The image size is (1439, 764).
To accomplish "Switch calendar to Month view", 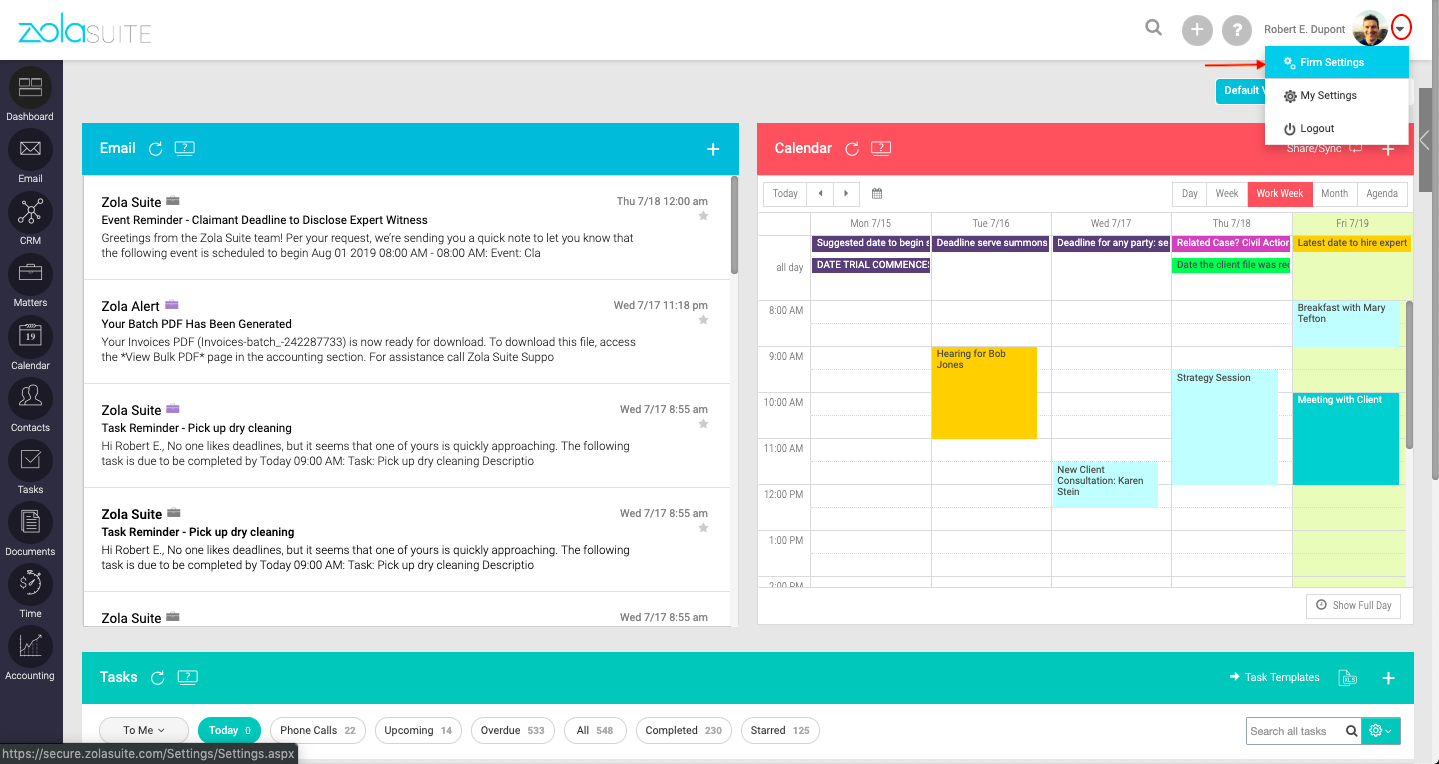I will (1334, 193).
